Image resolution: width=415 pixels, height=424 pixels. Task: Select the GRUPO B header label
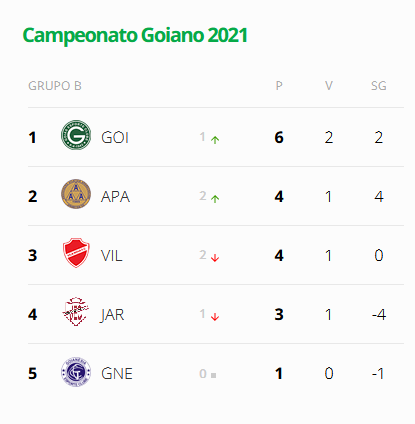coord(55,86)
